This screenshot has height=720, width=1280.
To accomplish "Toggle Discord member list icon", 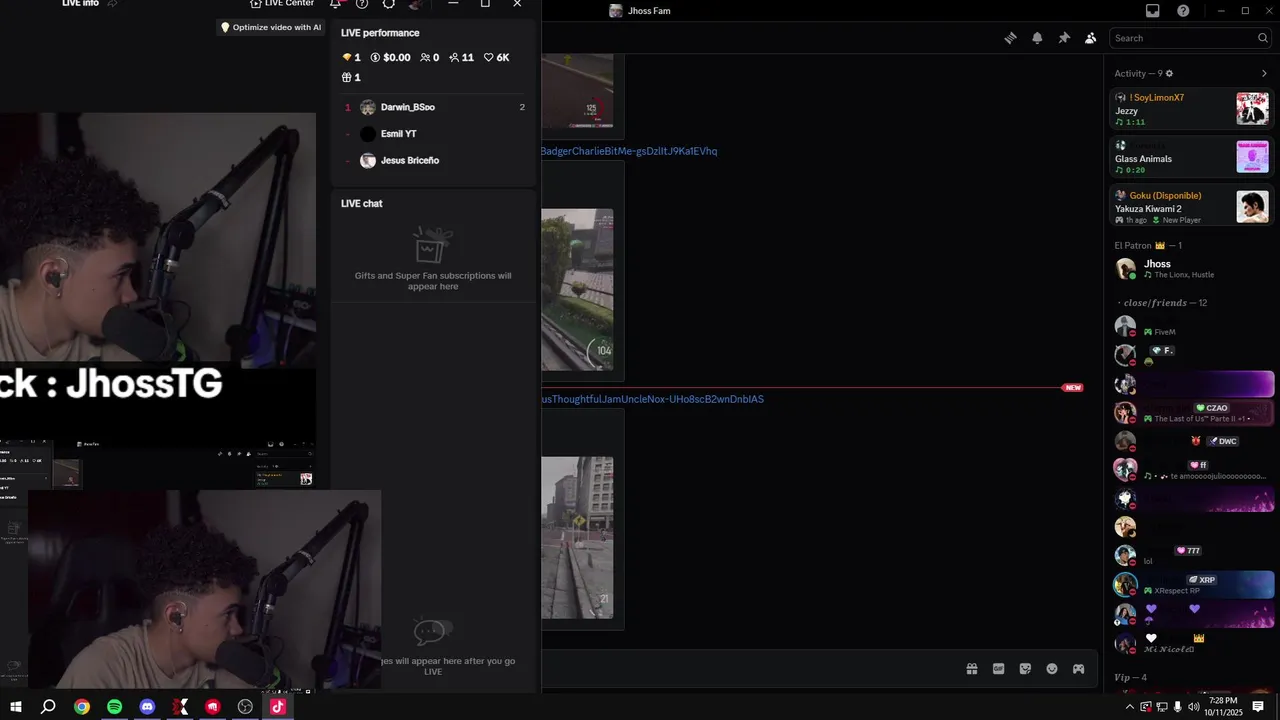I will tap(1090, 38).
